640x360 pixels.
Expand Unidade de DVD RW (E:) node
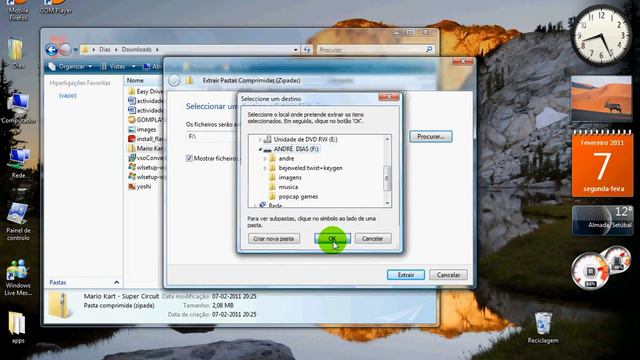tap(260, 140)
